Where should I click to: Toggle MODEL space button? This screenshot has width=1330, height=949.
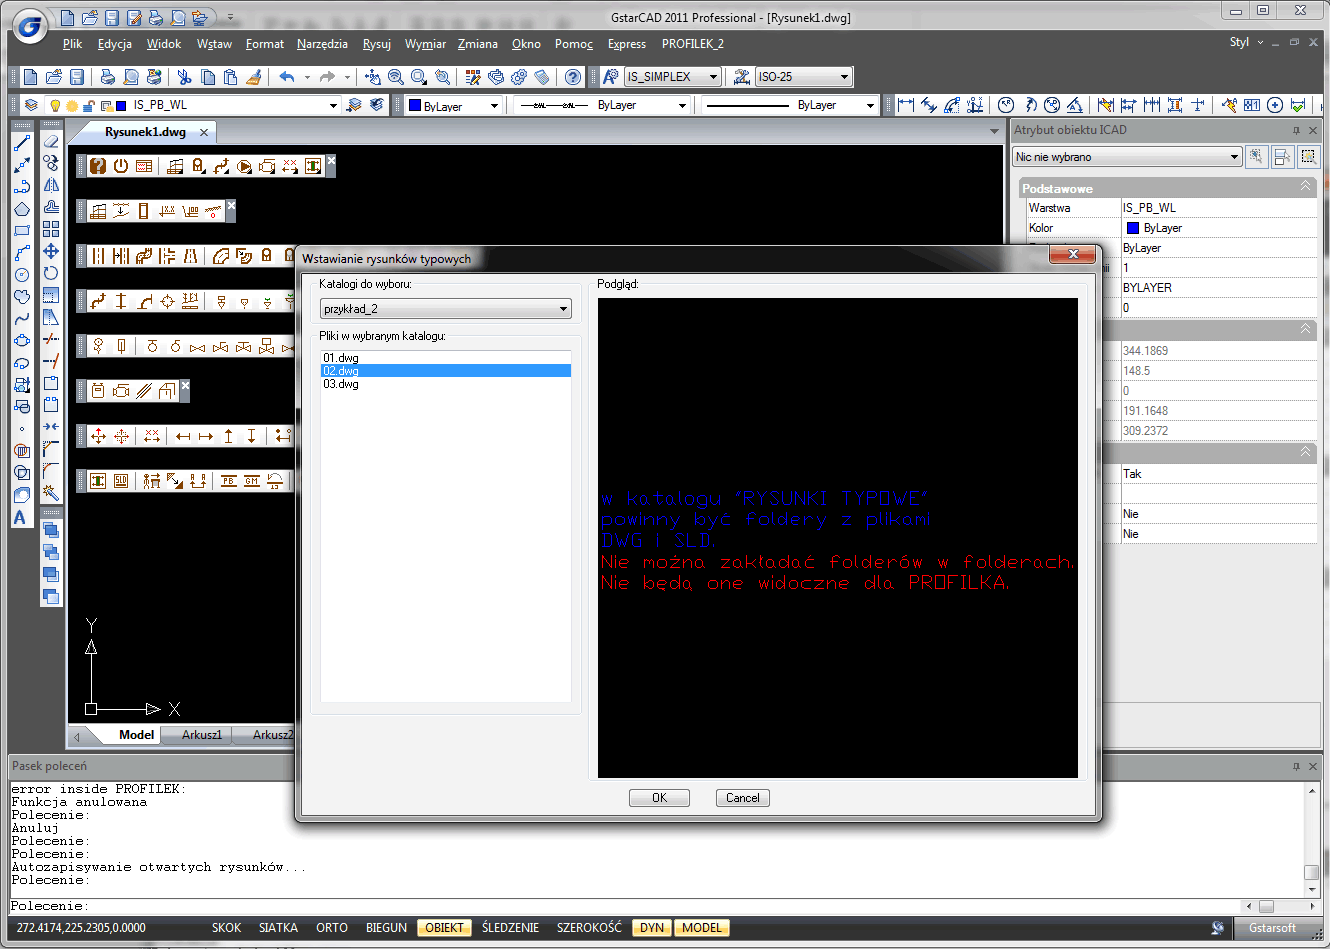(702, 928)
